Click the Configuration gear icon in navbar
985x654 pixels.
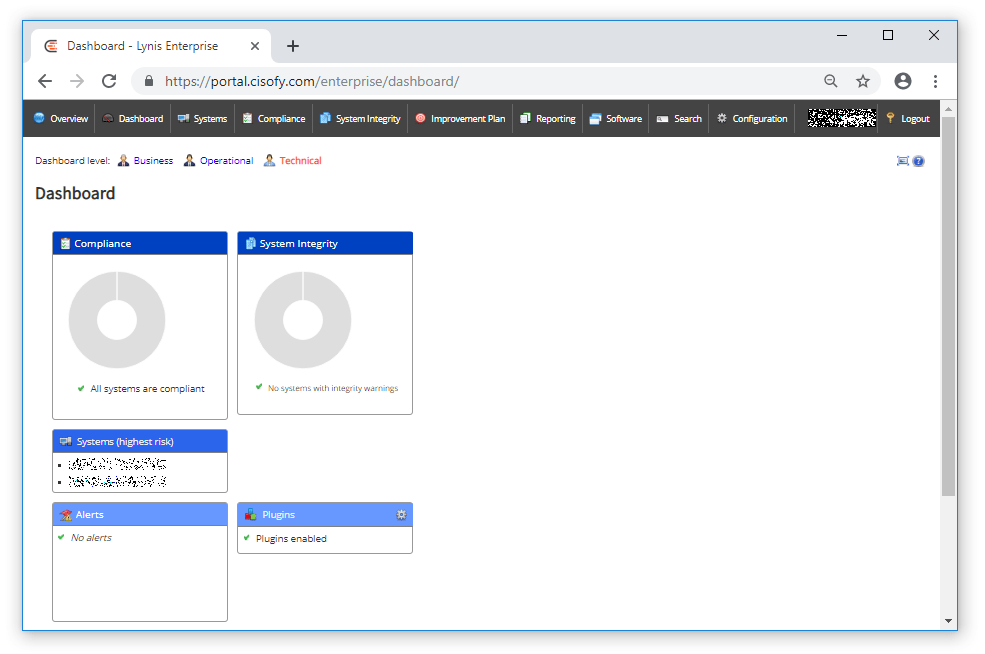[x=722, y=117]
